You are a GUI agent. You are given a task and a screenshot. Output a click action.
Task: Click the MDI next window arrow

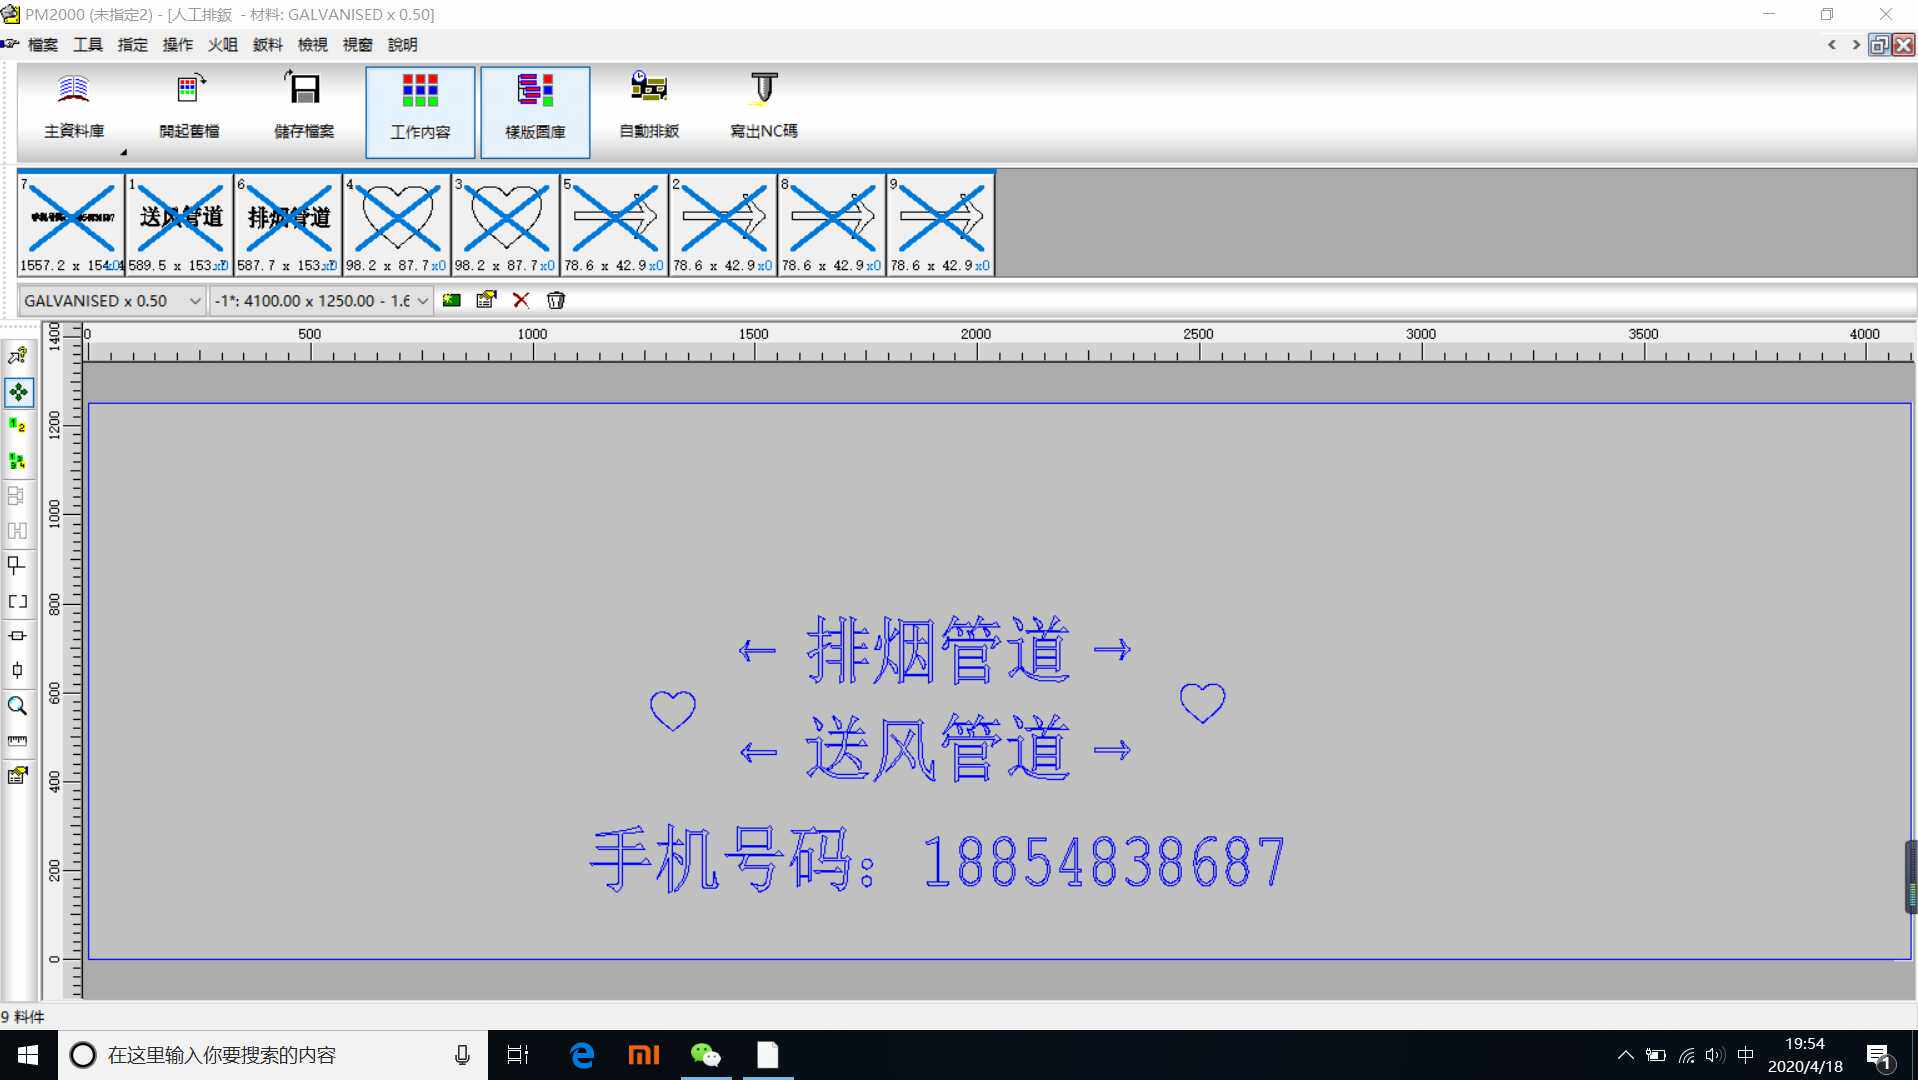pos(1856,45)
